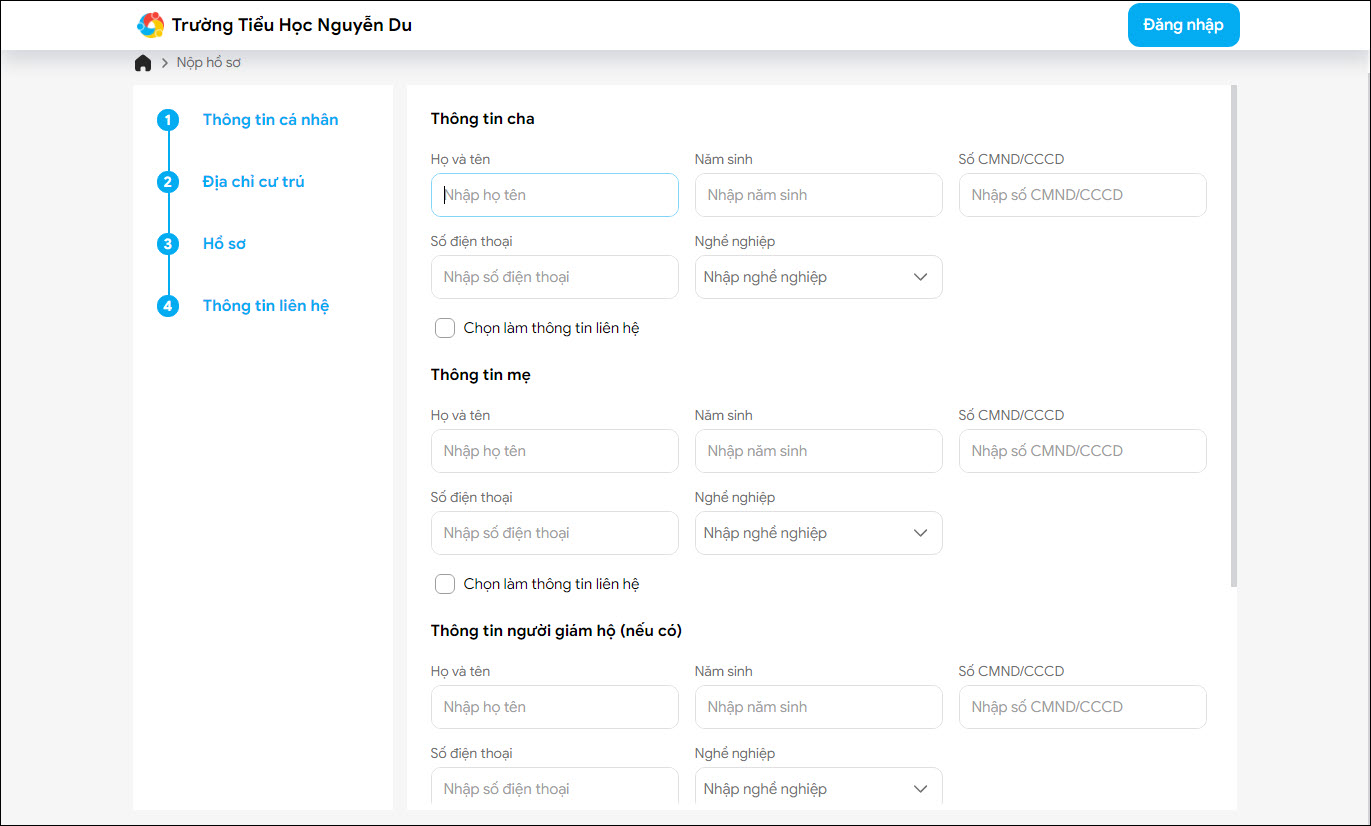The height and width of the screenshot is (826, 1371).
Task: Open guardian's Nghề nghiệp dropdown
Action: (x=818, y=788)
